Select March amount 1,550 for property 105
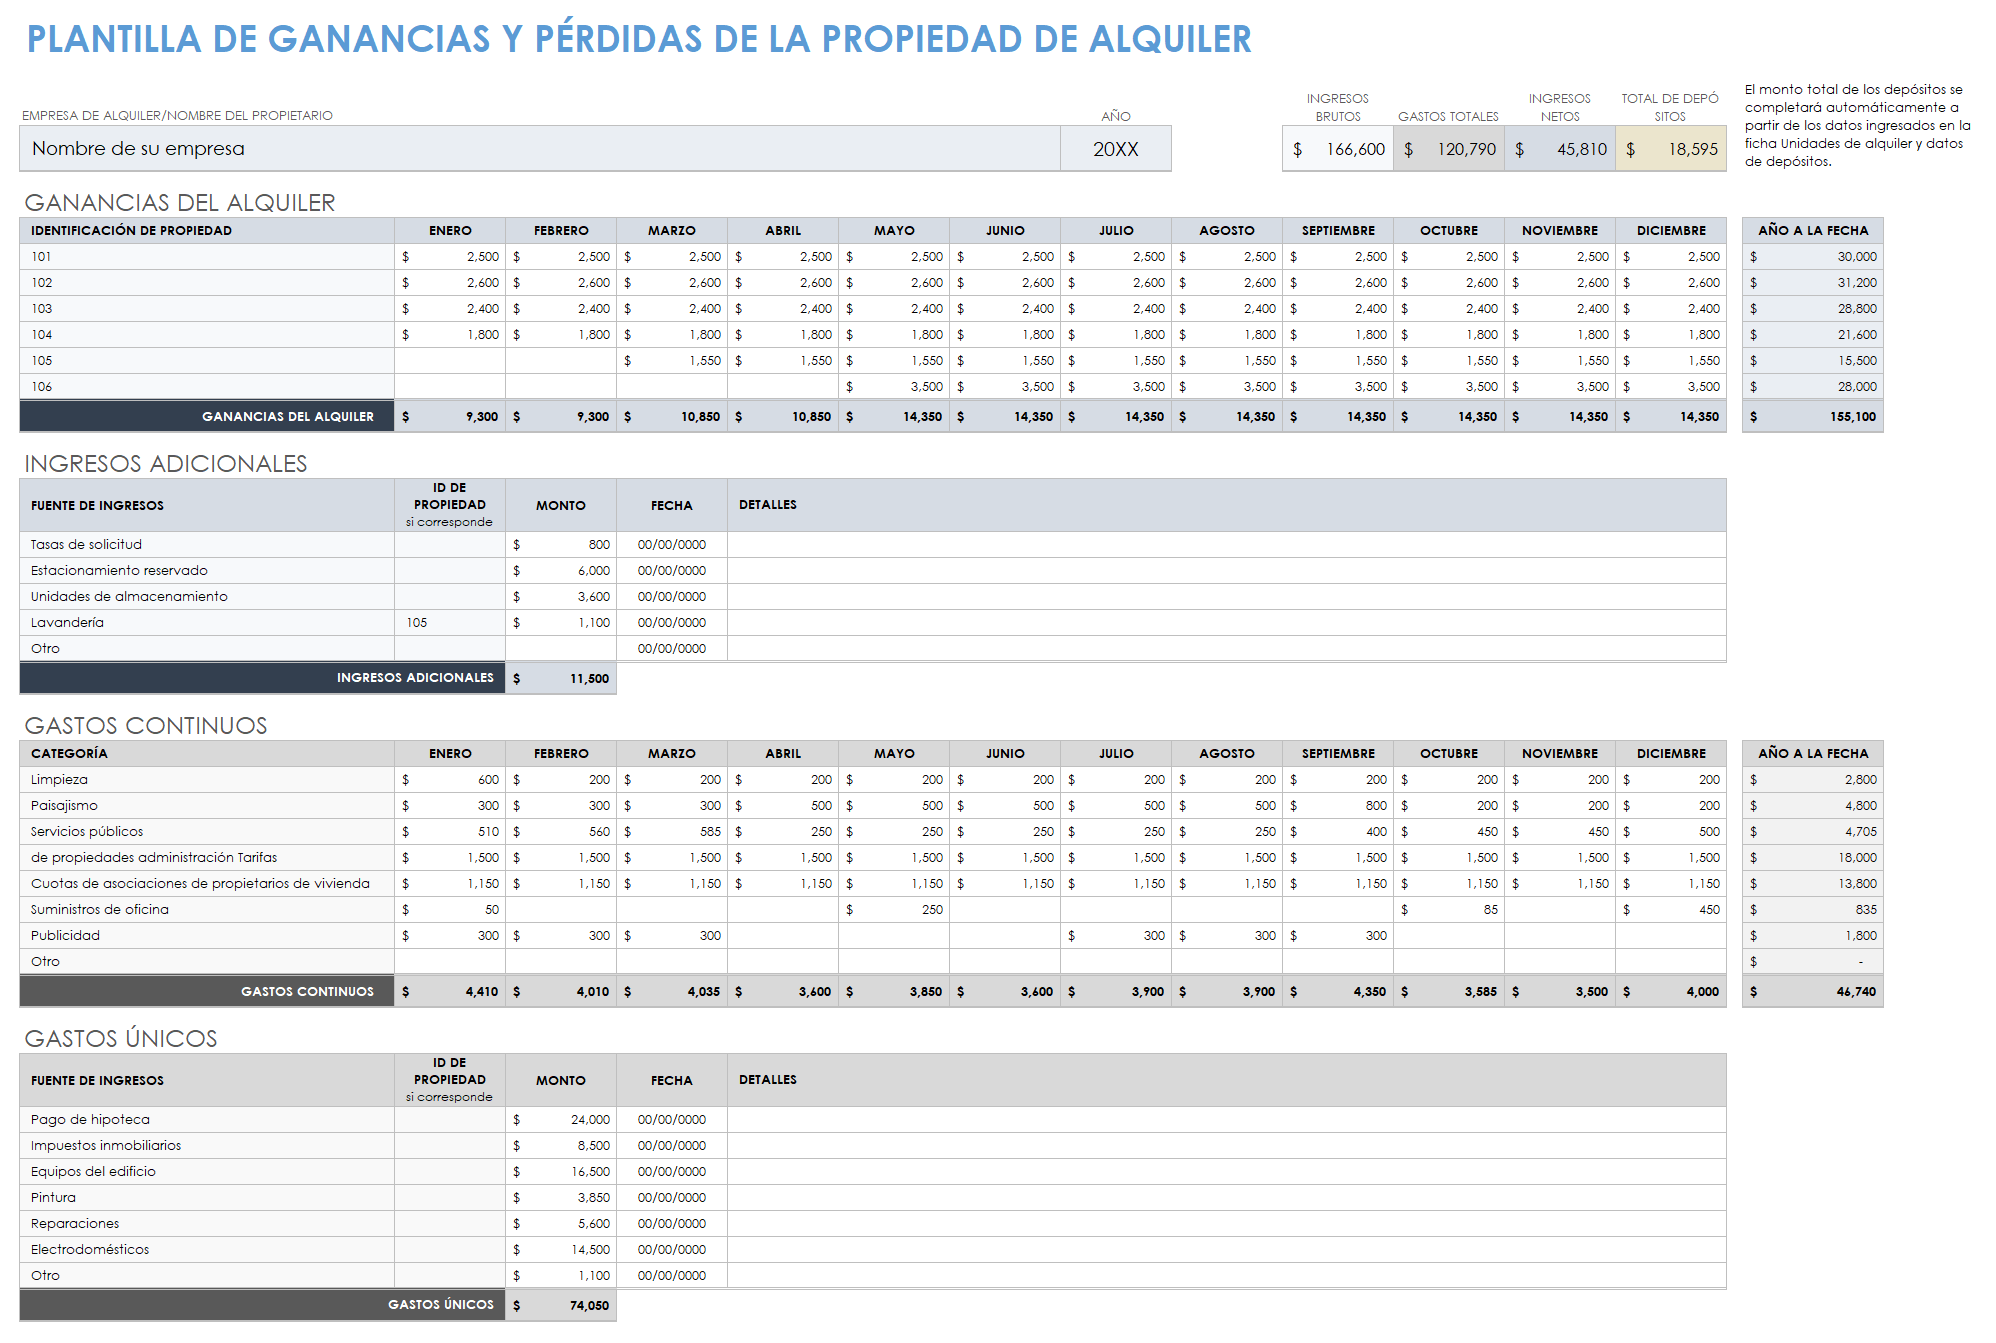 tap(672, 361)
